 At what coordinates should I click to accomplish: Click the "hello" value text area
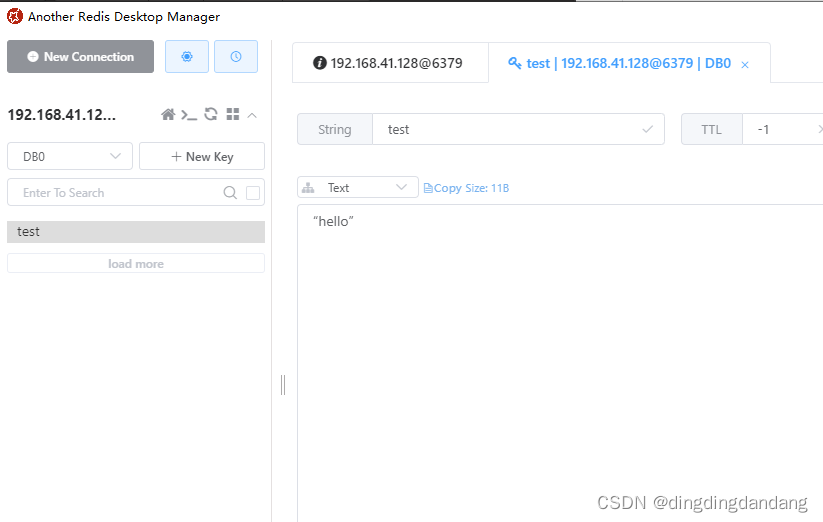click(x=560, y=363)
